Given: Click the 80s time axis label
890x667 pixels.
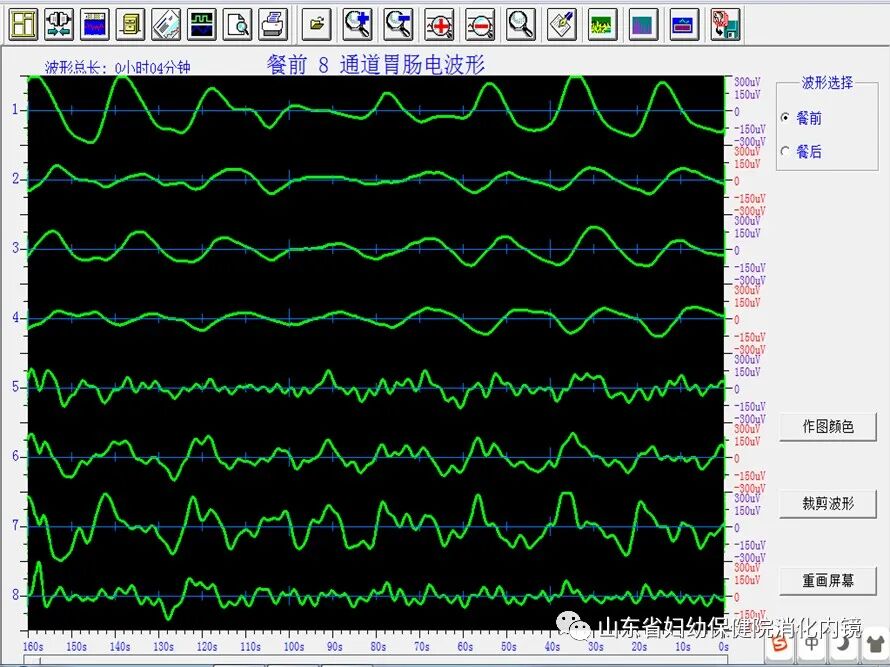Looking at the screenshot, I should pos(378,647).
